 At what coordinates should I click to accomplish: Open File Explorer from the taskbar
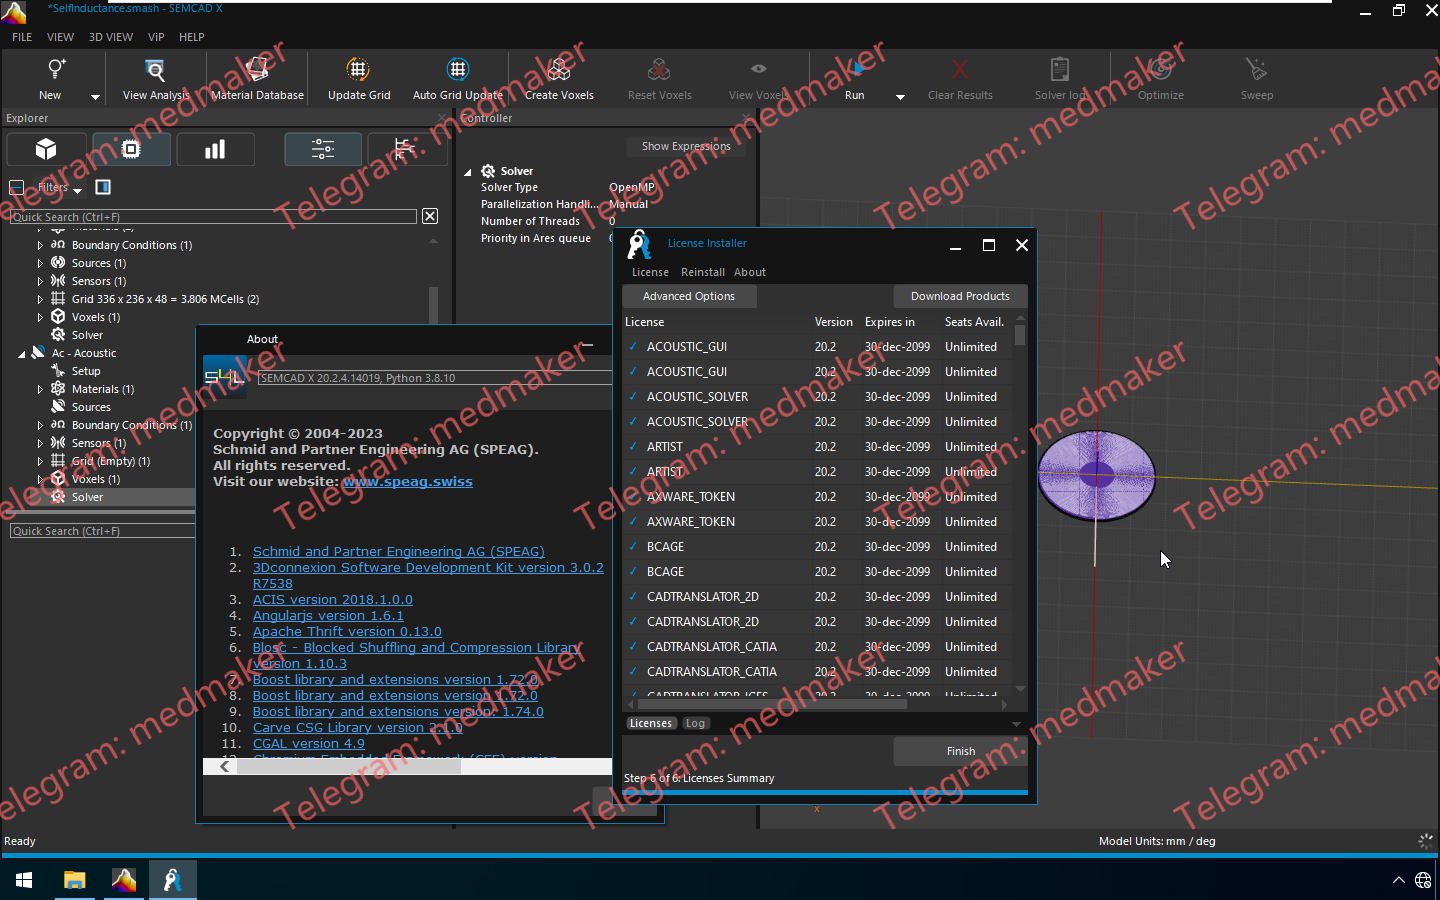tap(74, 880)
